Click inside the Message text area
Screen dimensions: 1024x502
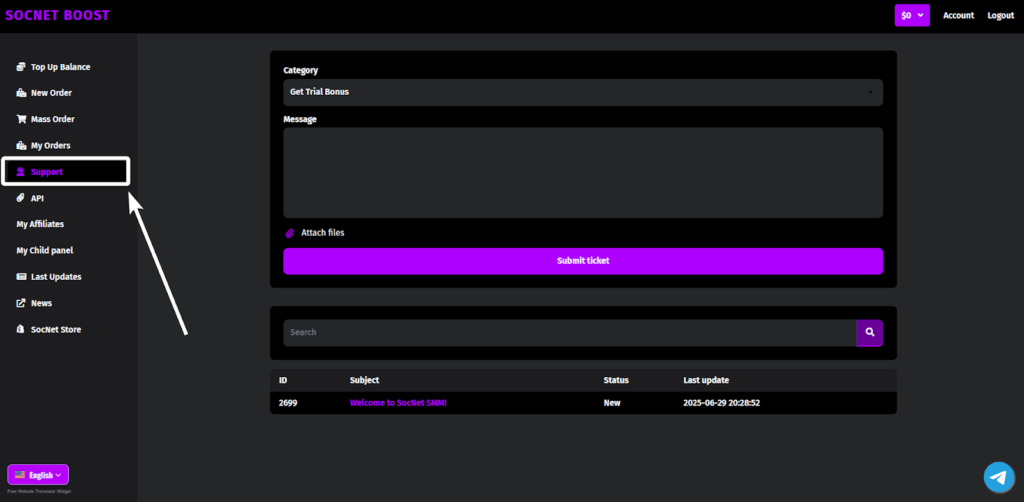[582, 172]
